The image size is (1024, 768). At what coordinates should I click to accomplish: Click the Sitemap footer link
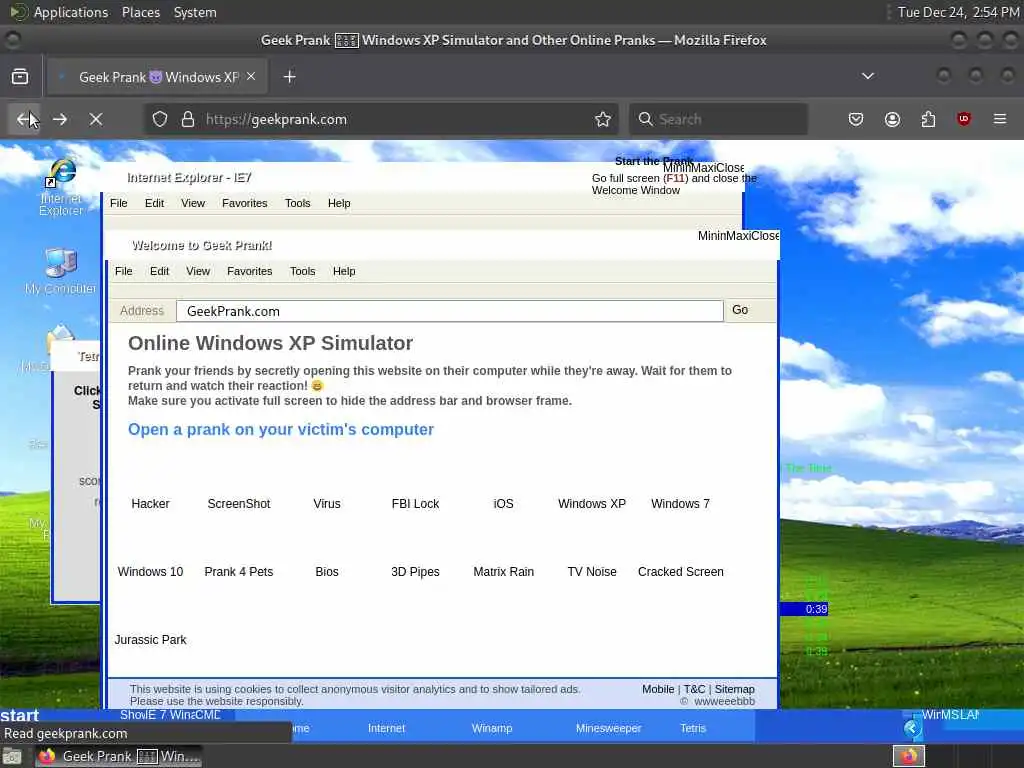pyautogui.click(x=735, y=689)
